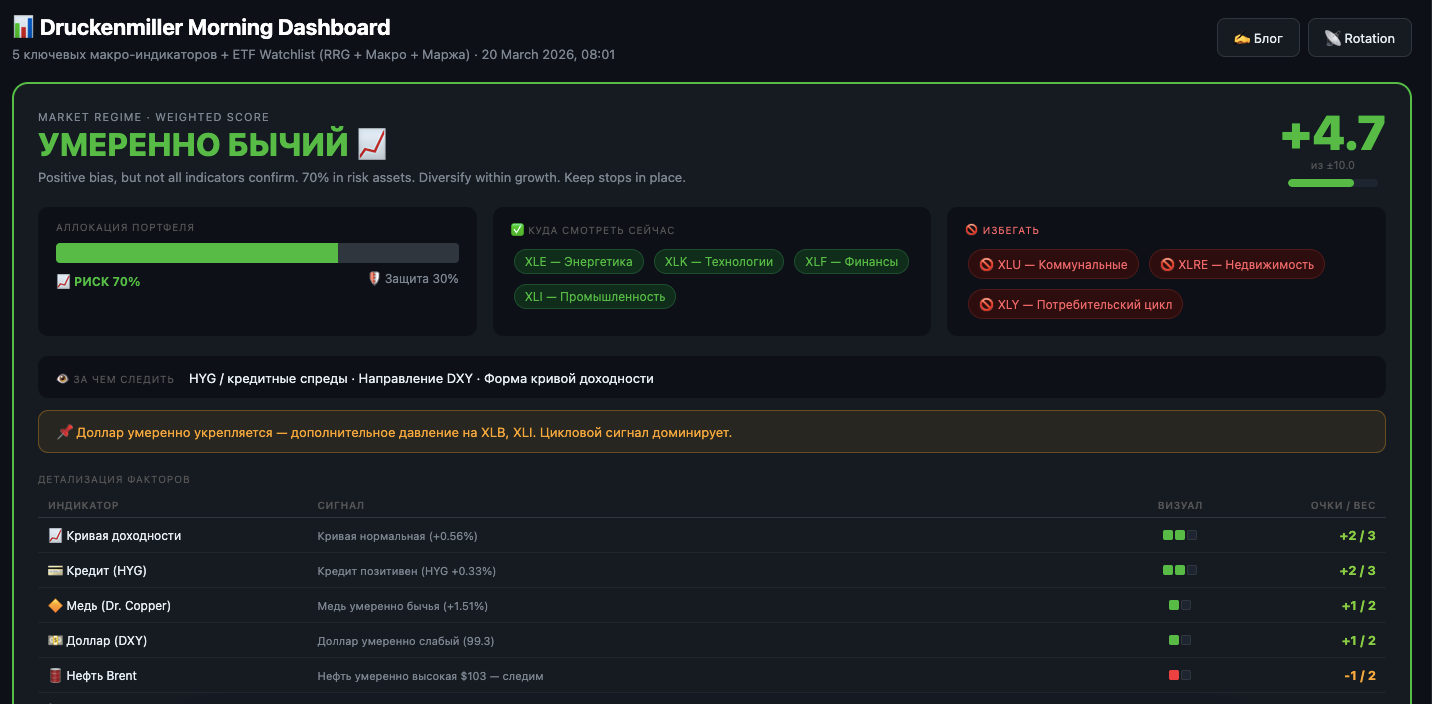The width and height of the screenshot is (1432, 704).
Task: Click the Доллар умеренно слабый (99.3) signal
Action: [405, 641]
